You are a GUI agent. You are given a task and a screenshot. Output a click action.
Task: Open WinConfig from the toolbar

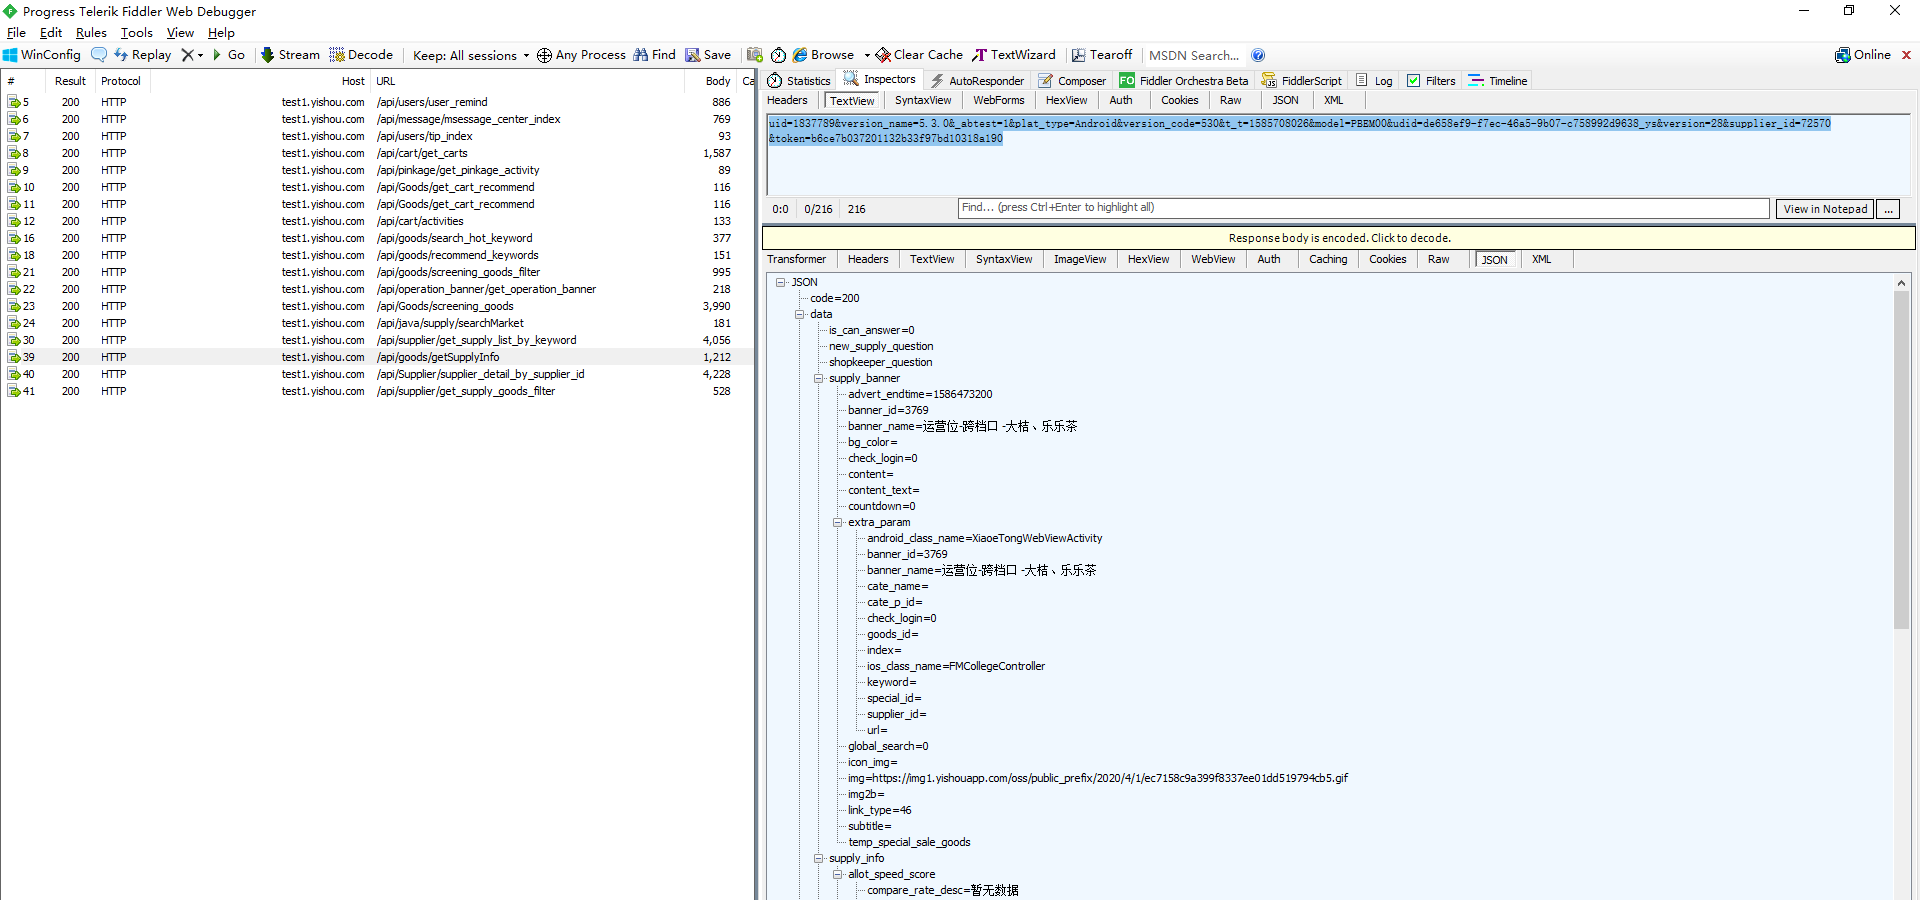click(42, 55)
